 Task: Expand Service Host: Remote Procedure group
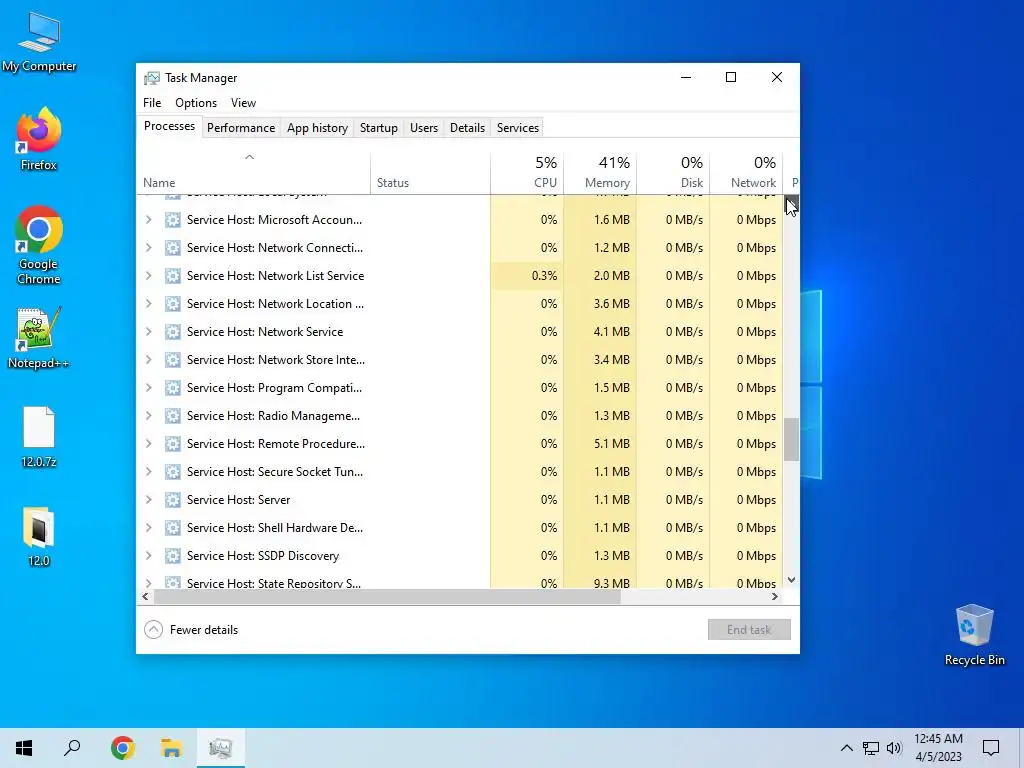pyautogui.click(x=149, y=443)
